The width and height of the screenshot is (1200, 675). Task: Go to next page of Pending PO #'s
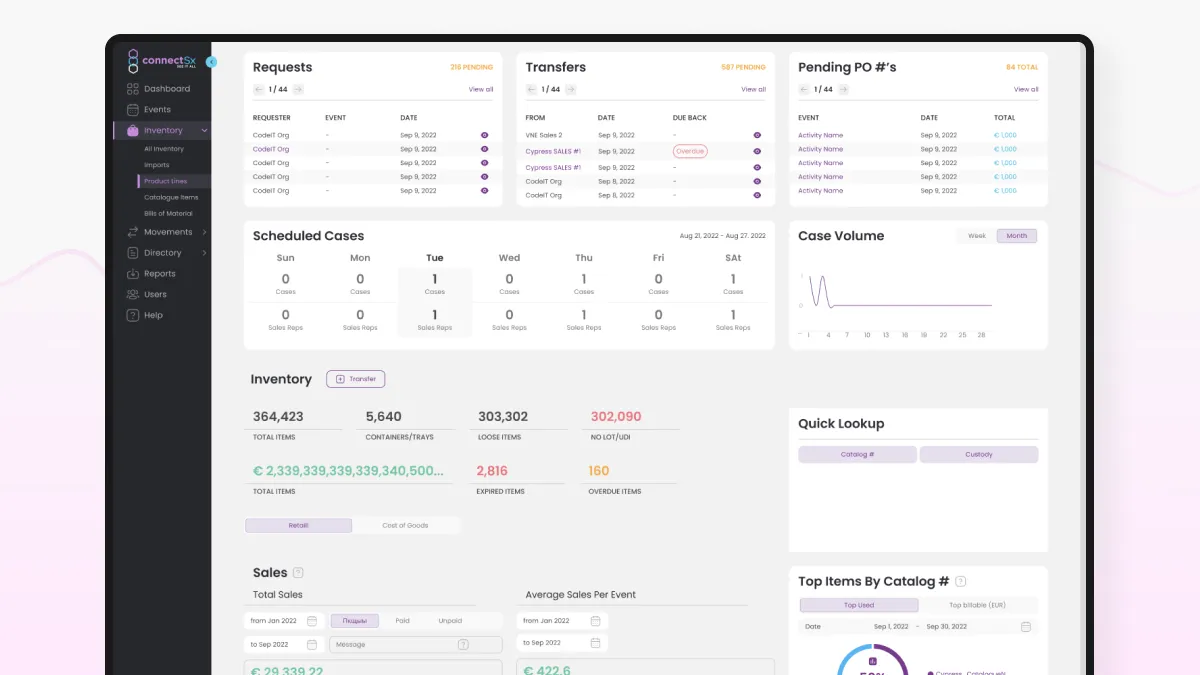[x=844, y=89]
